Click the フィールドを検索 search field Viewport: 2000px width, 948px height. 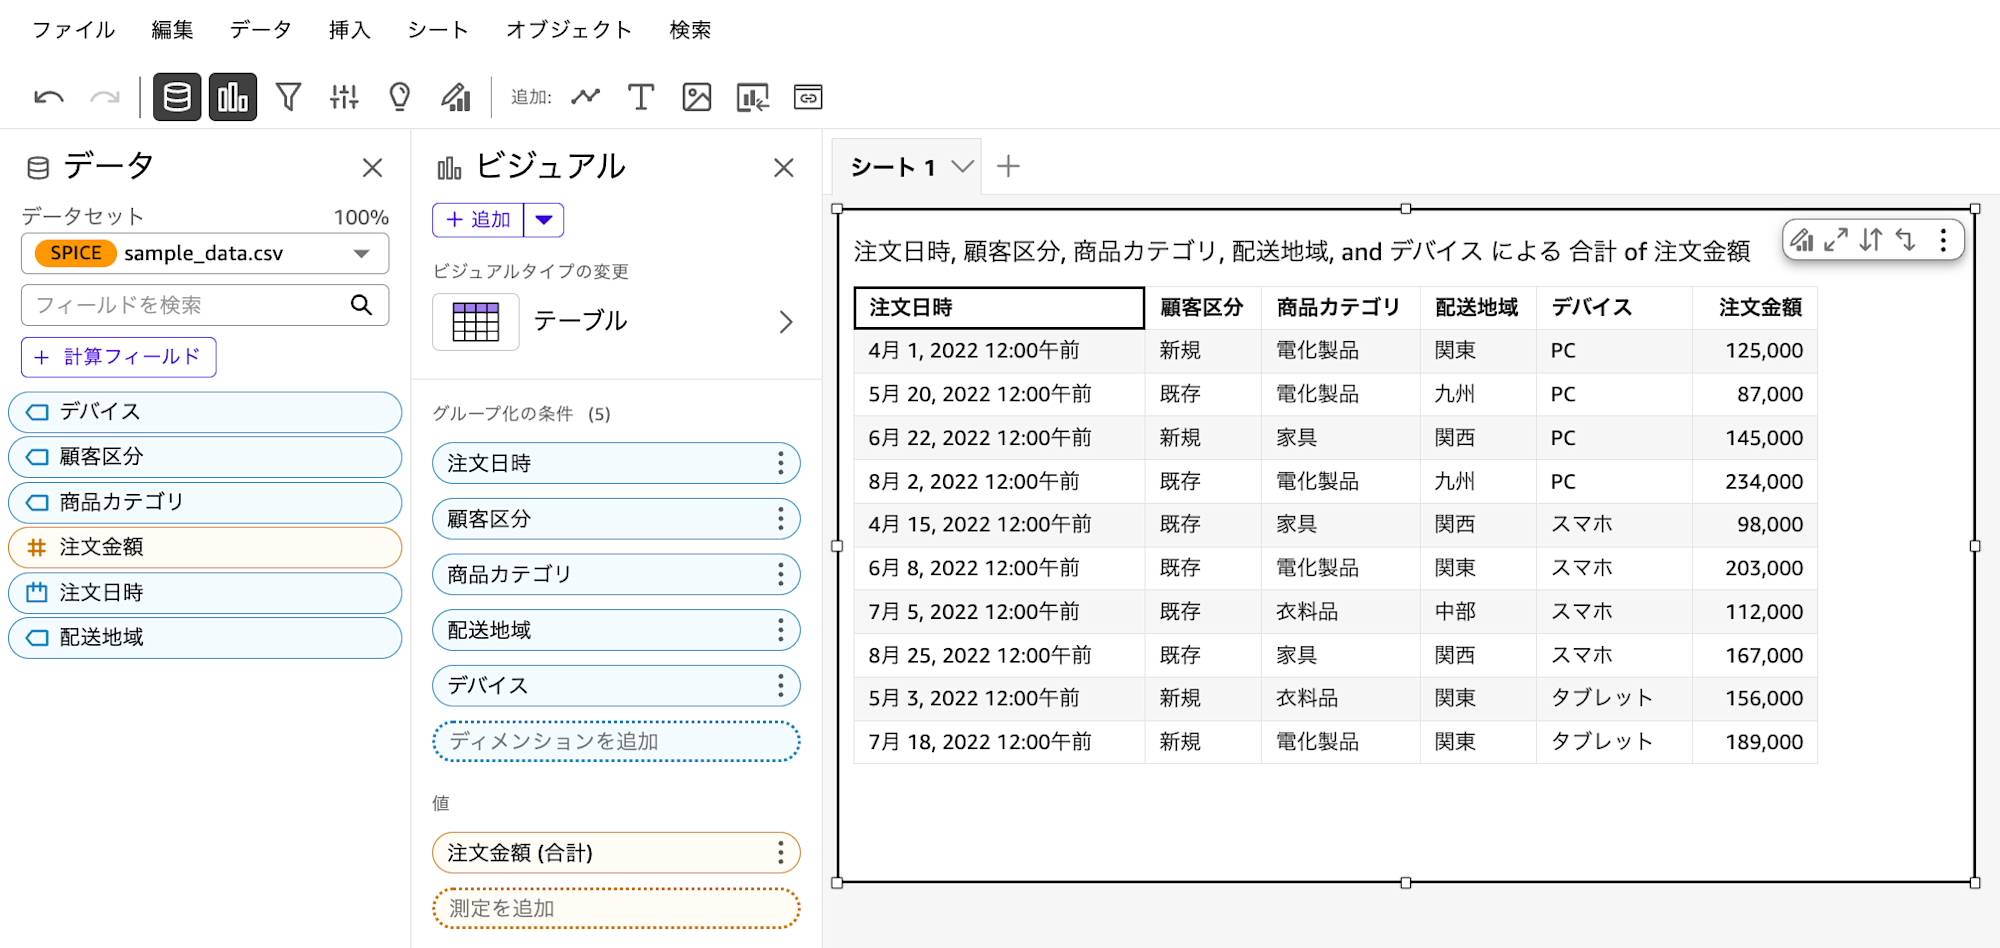pos(190,304)
